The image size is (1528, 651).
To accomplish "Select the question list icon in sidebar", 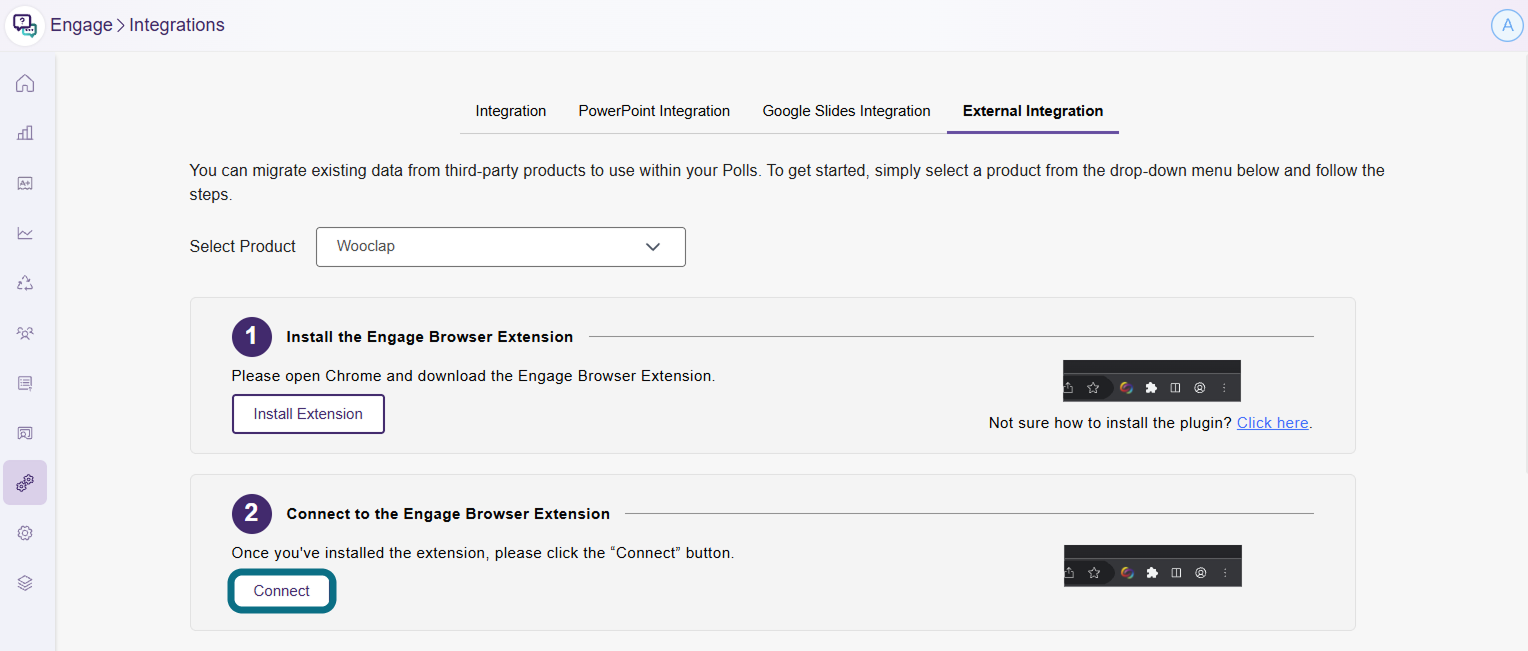I will click(25, 383).
